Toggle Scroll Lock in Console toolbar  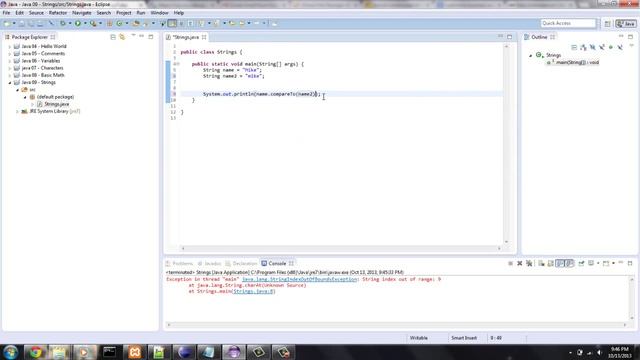[551, 263]
